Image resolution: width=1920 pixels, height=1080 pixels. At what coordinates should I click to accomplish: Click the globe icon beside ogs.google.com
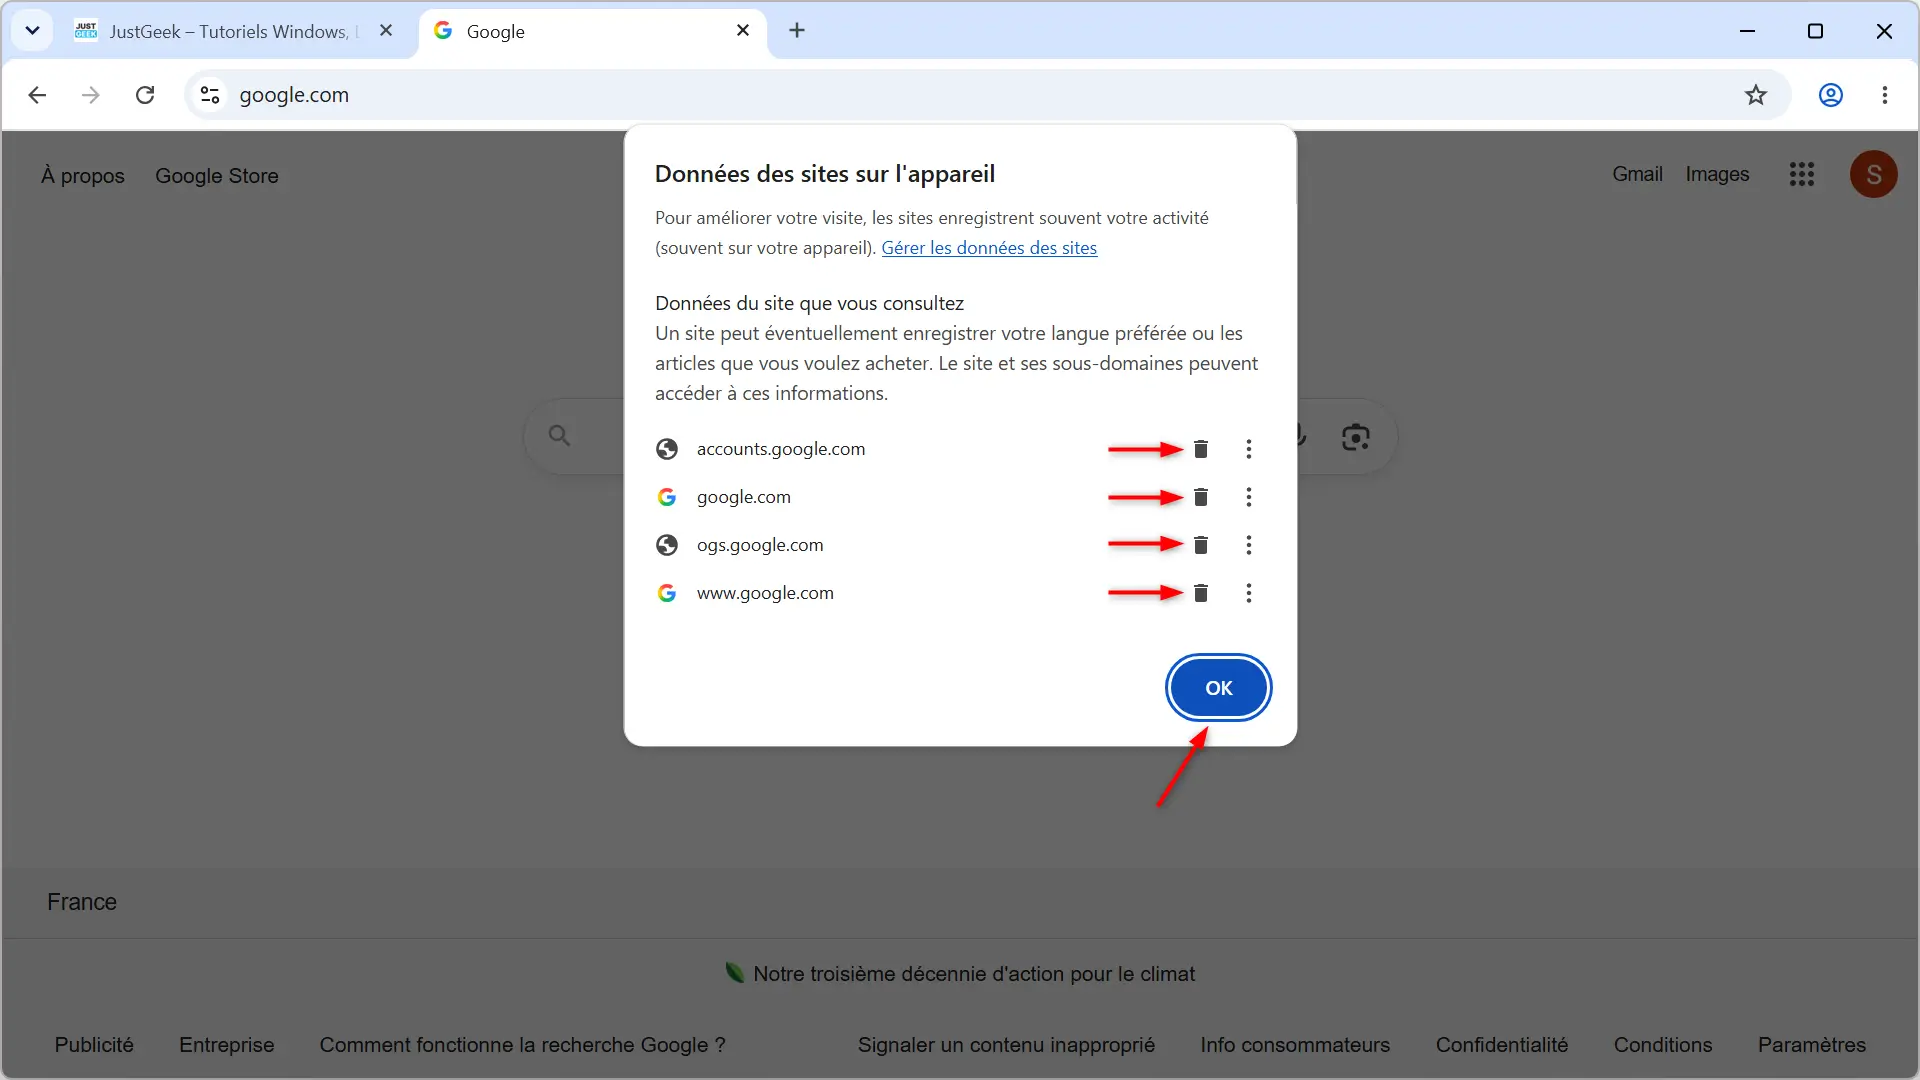[x=667, y=545]
